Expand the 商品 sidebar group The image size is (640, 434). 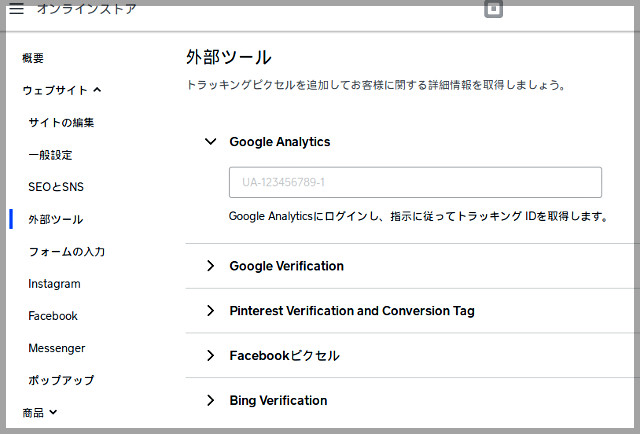point(39,413)
